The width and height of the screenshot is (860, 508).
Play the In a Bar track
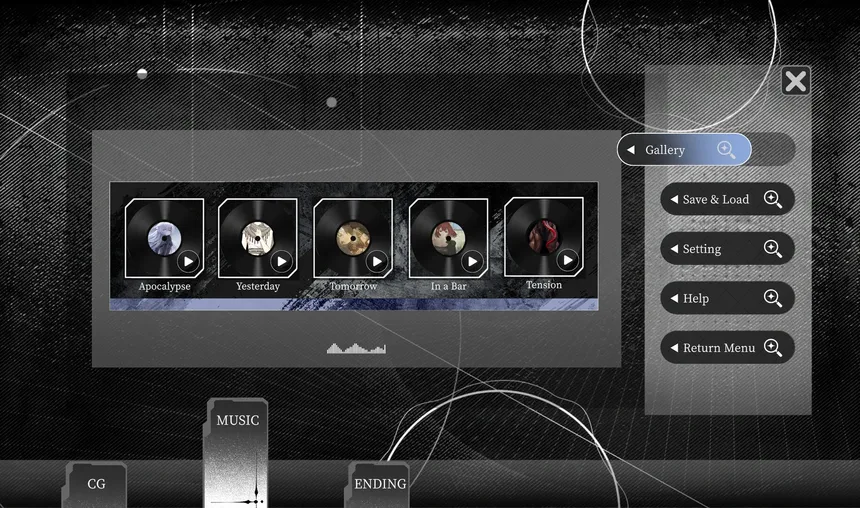pos(472,261)
